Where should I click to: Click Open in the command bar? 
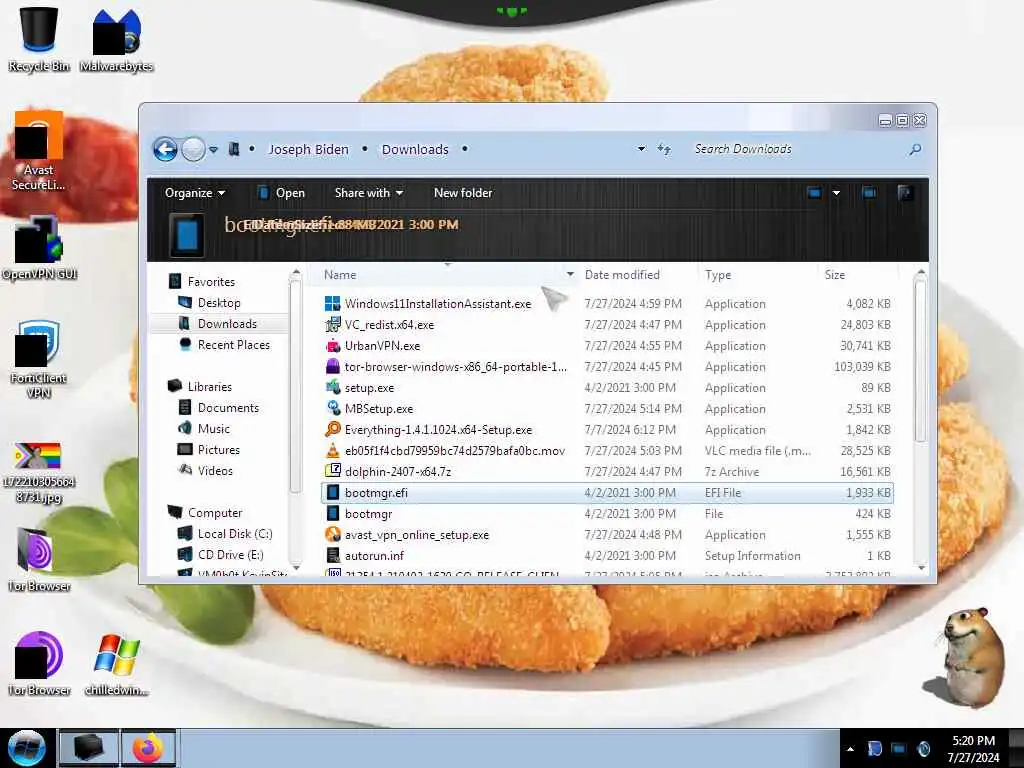[281, 193]
